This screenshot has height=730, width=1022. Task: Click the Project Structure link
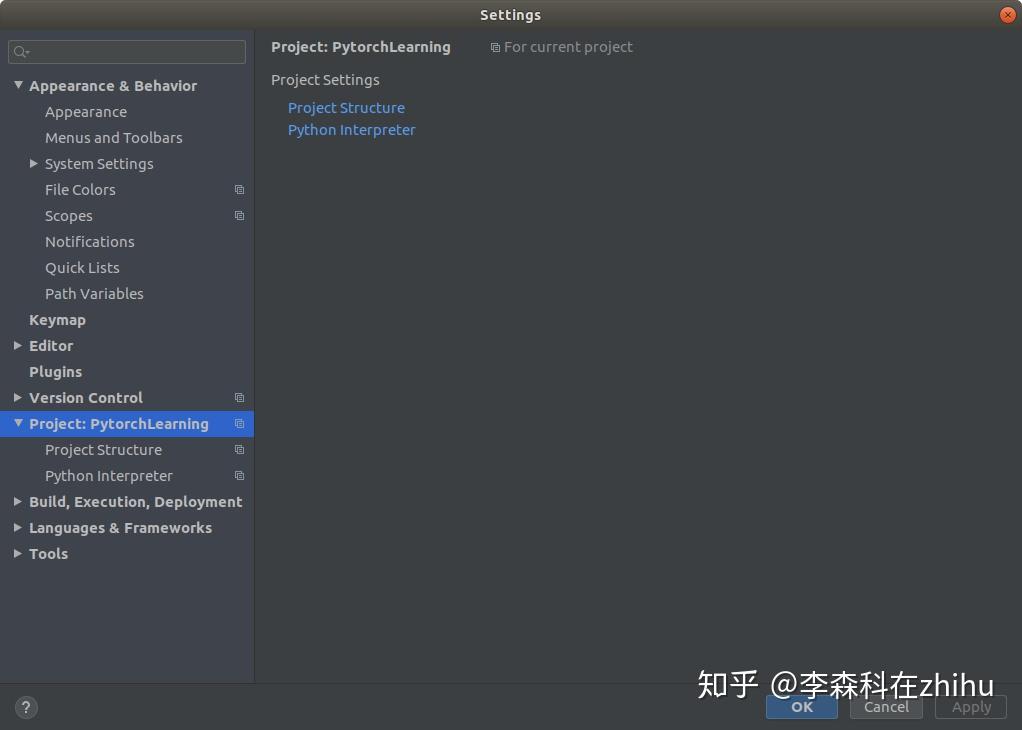[346, 107]
